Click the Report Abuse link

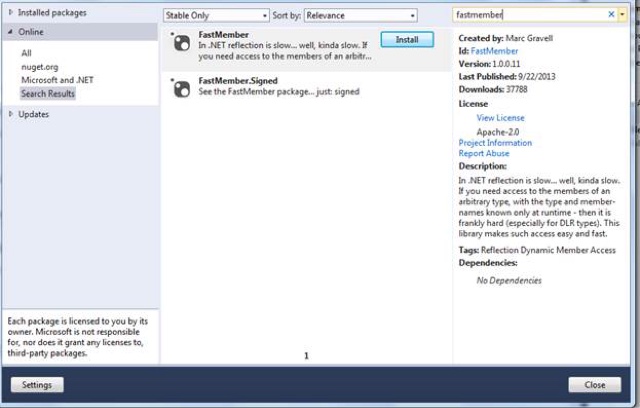[x=484, y=153]
